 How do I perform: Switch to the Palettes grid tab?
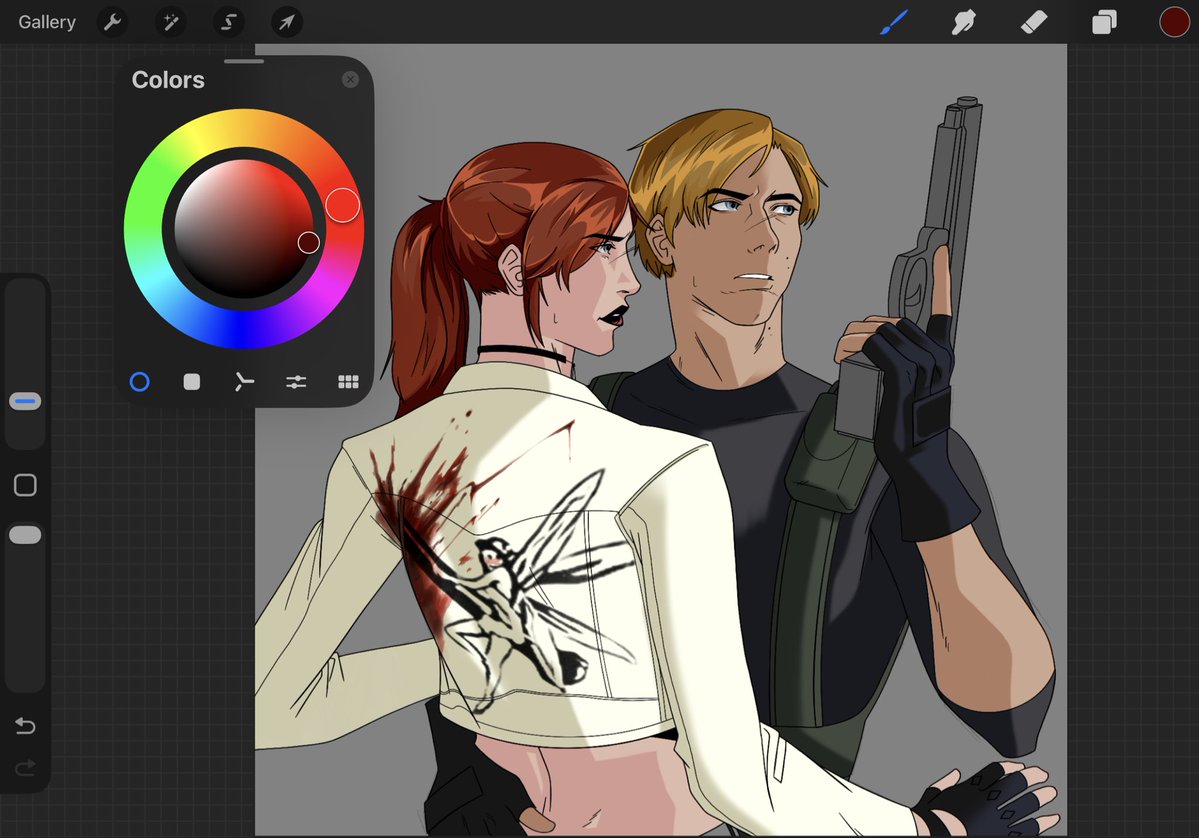349,382
